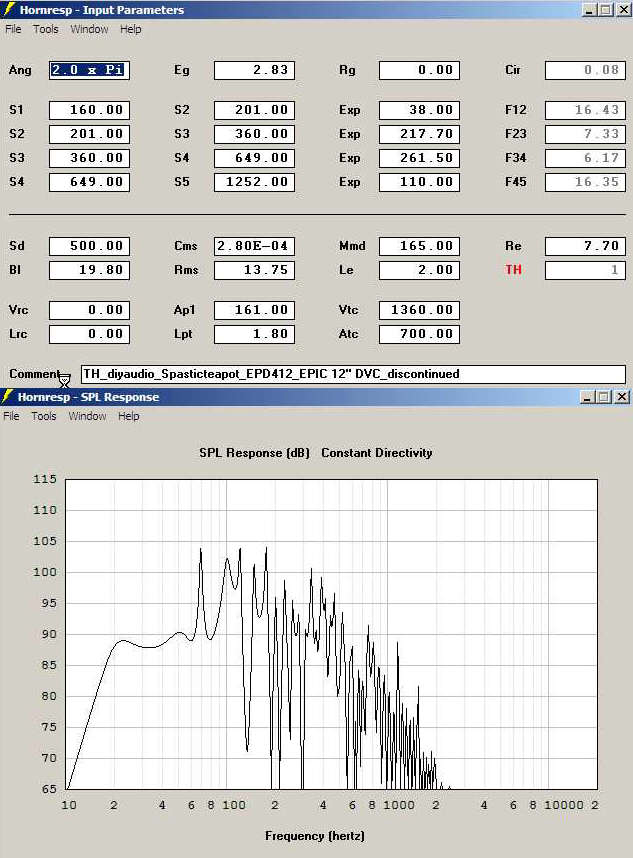Open File menu in SPL Response window

(11, 416)
